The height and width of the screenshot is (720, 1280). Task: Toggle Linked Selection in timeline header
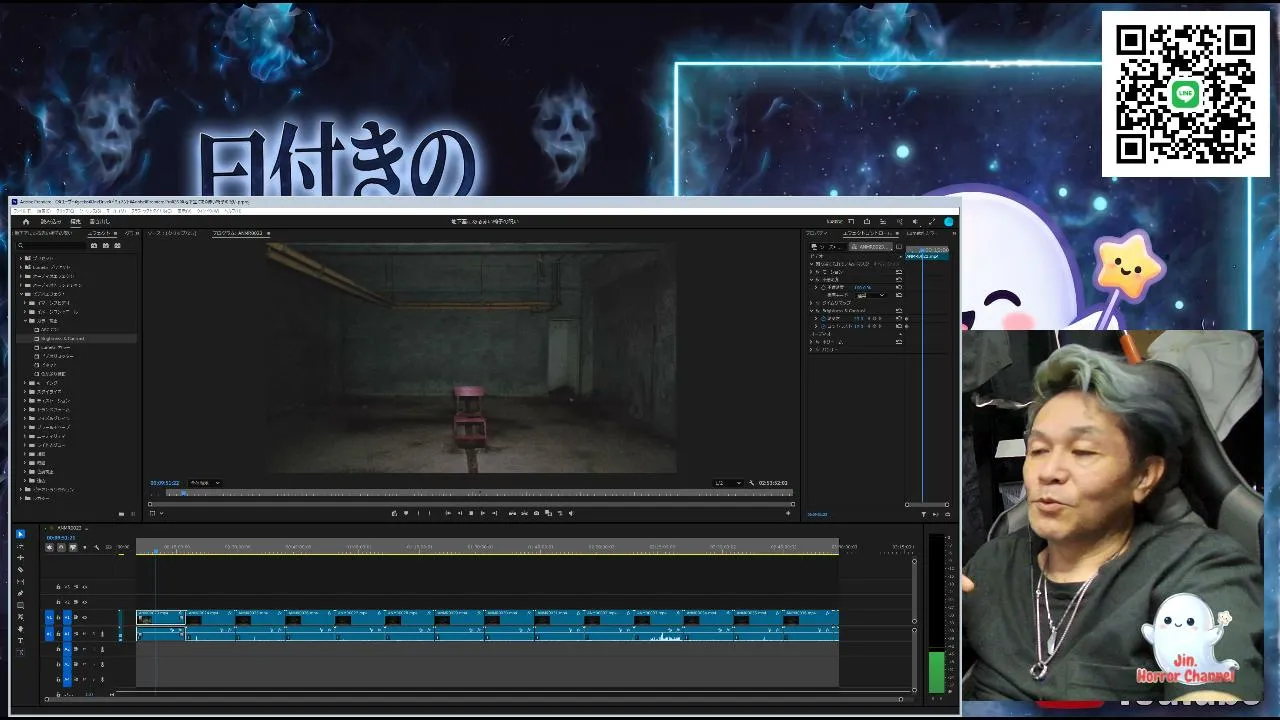click(x=73, y=547)
